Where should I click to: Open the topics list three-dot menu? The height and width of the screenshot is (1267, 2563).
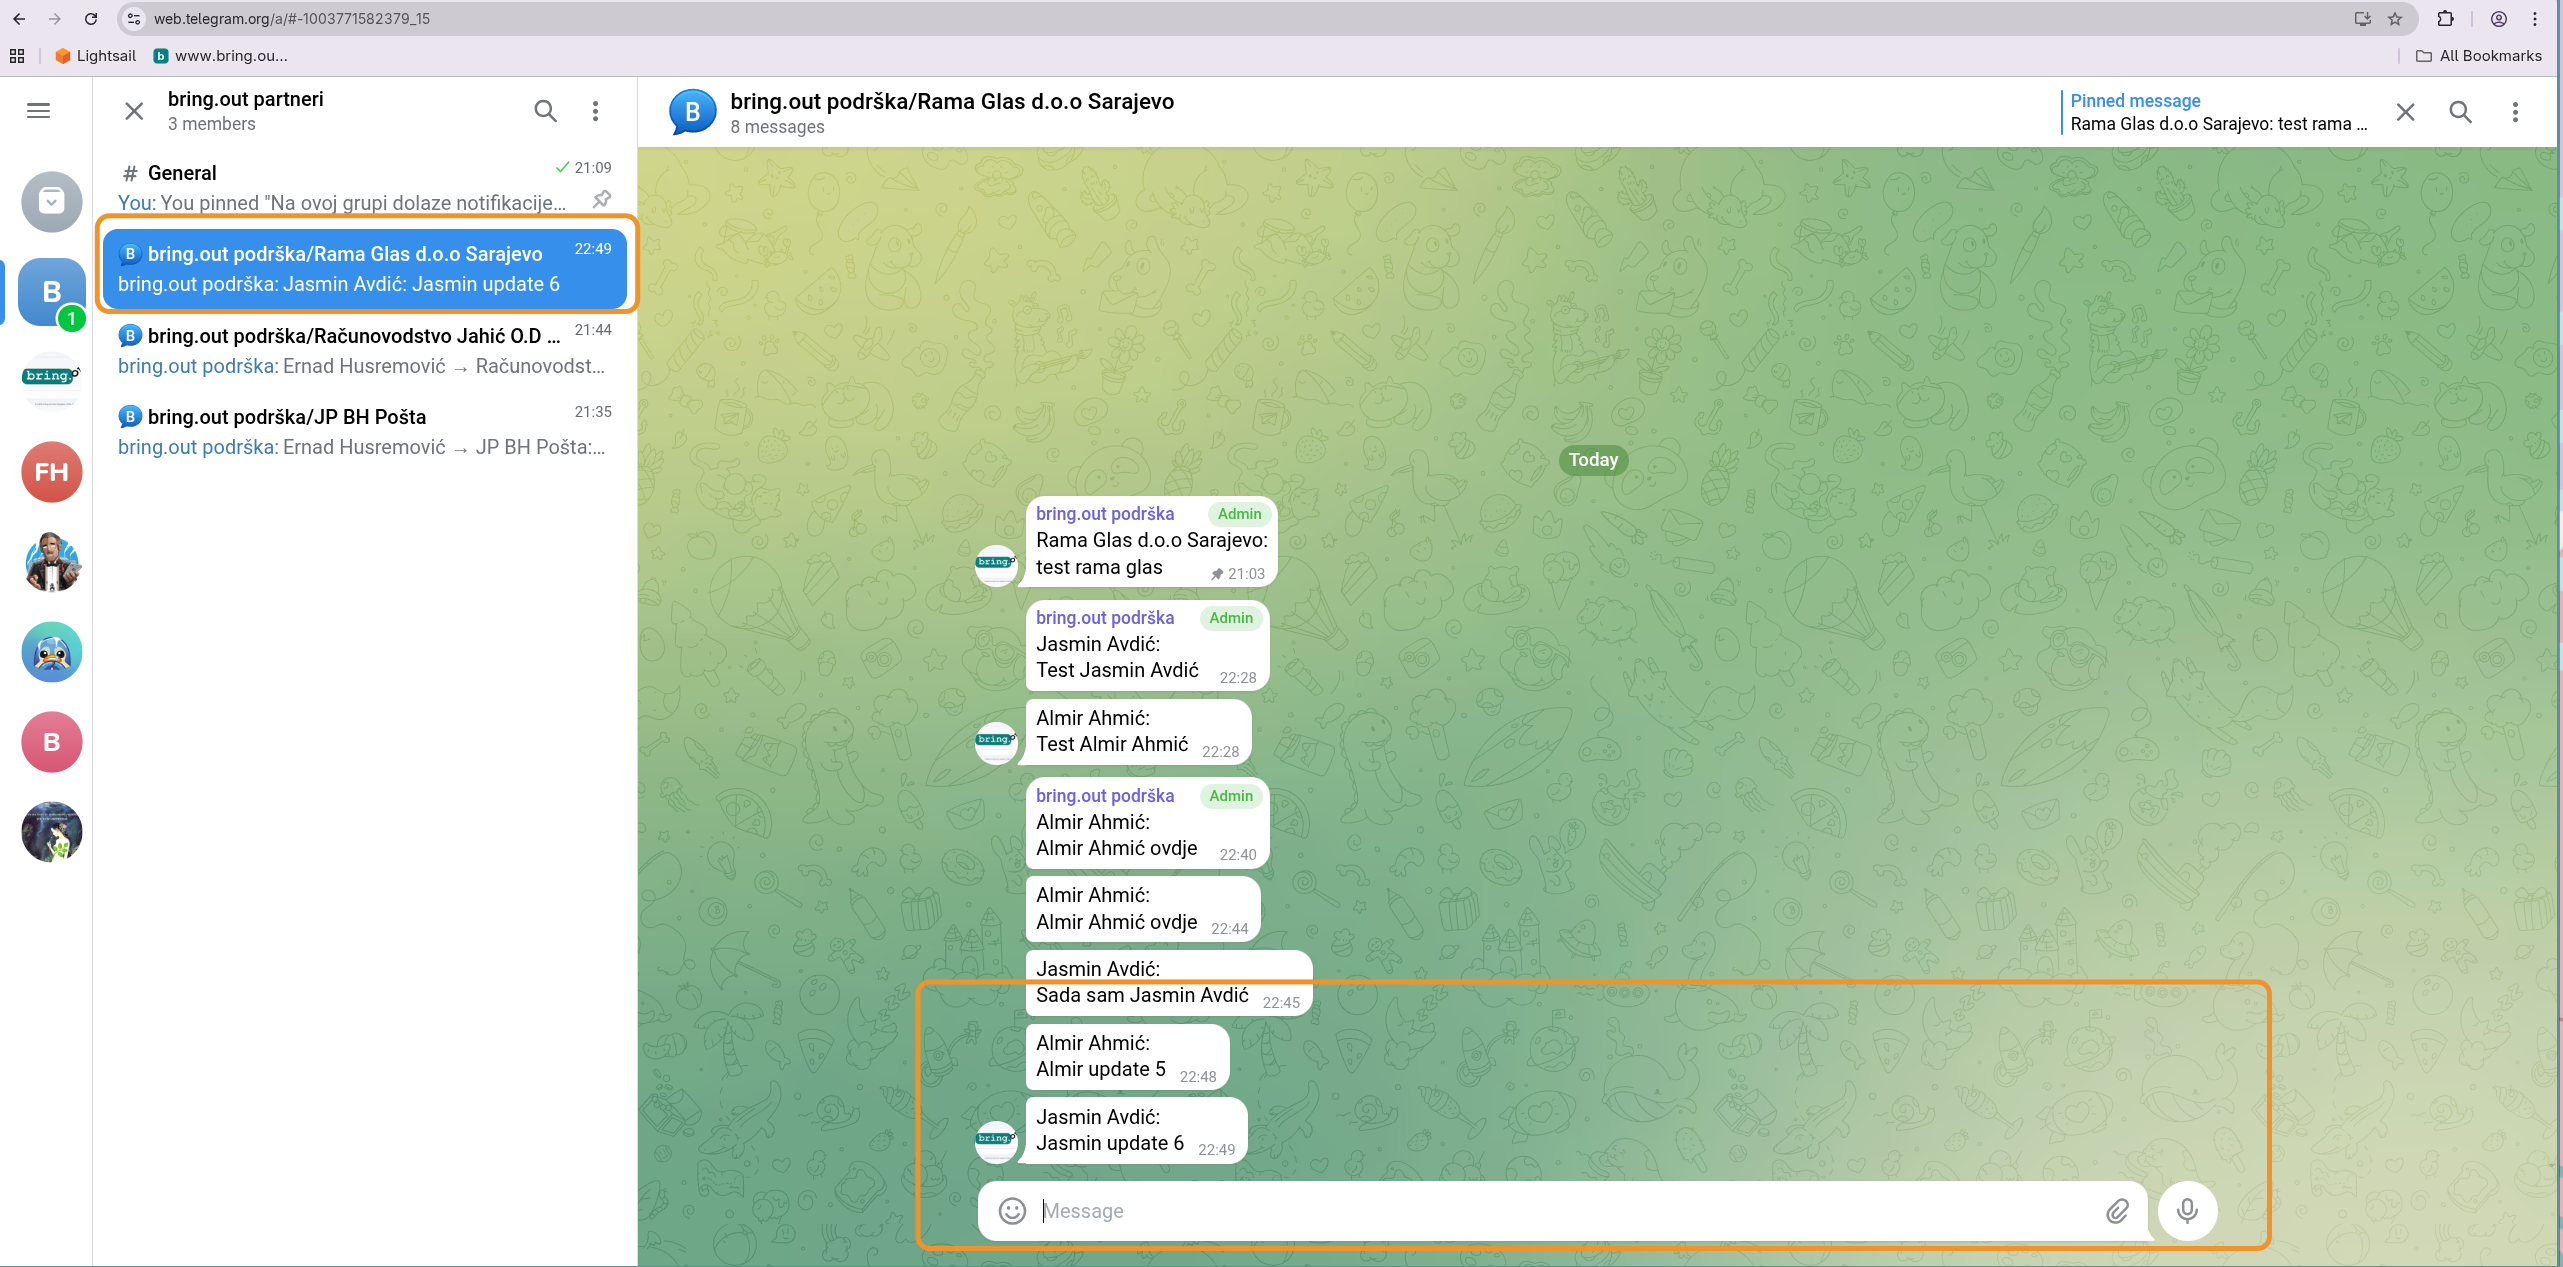595,111
